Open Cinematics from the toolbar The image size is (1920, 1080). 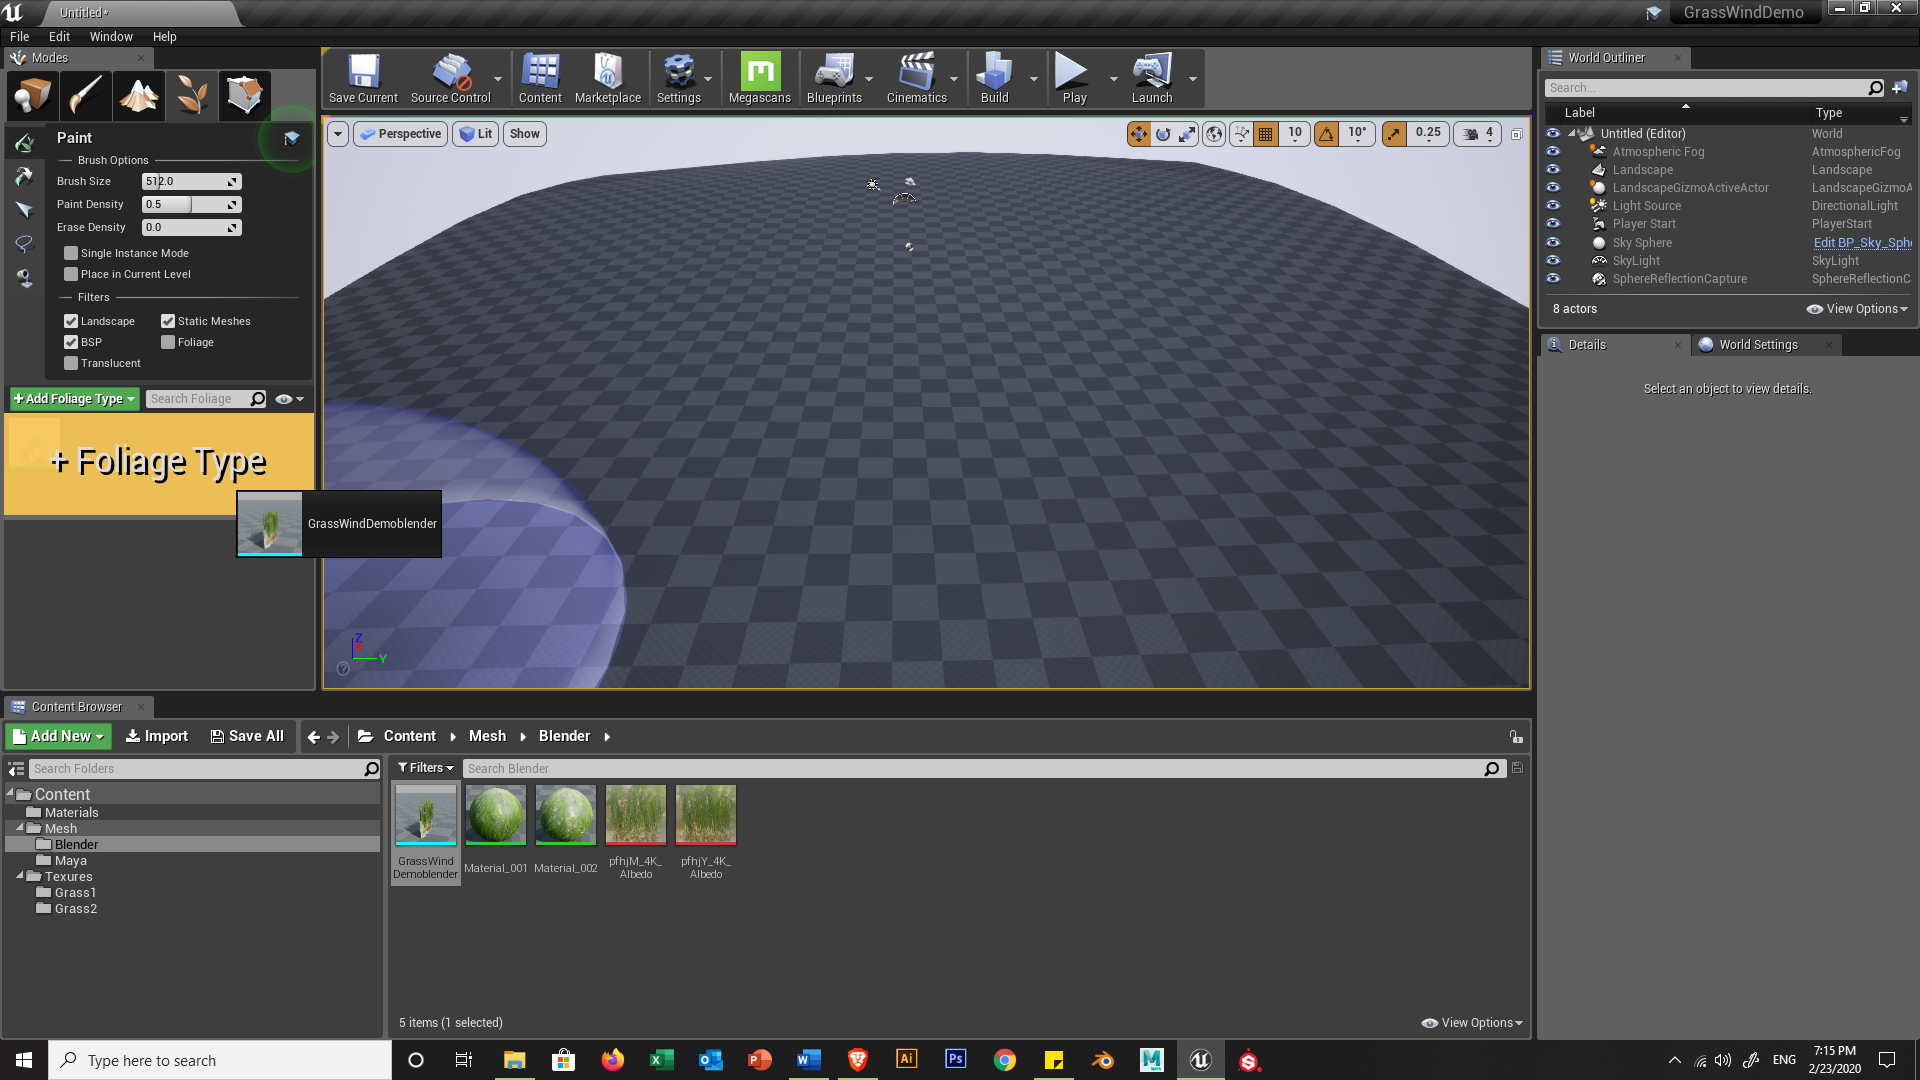coord(915,78)
